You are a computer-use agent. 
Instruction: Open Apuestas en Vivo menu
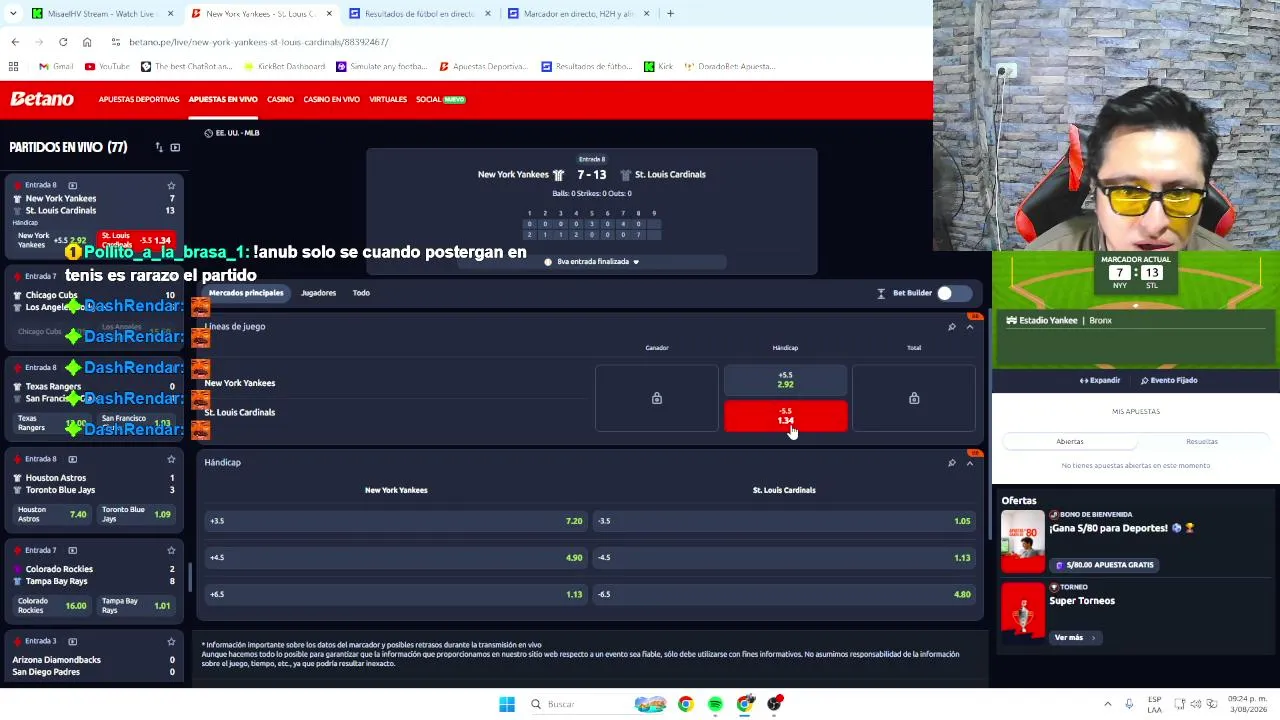pyautogui.click(x=223, y=99)
